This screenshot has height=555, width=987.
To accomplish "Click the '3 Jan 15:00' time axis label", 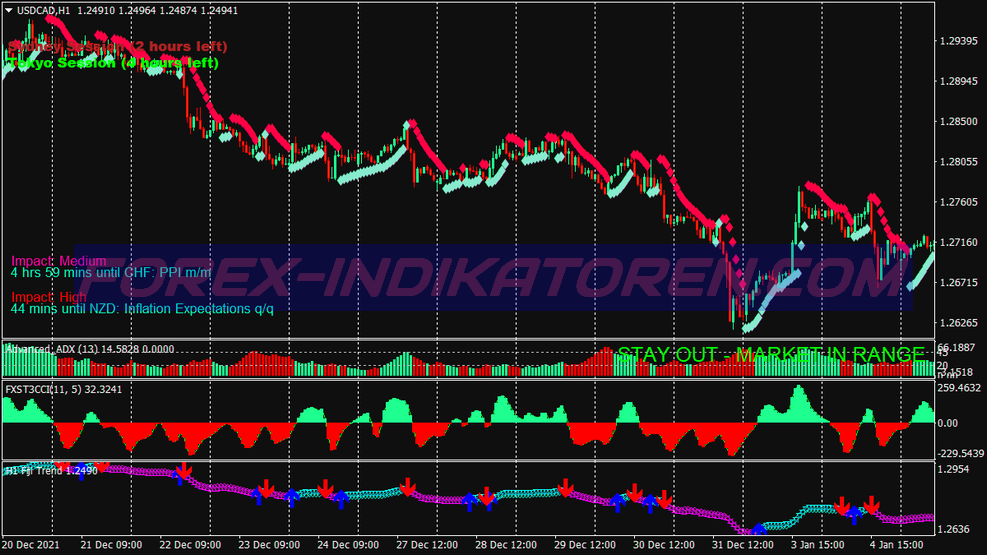I will point(818,545).
